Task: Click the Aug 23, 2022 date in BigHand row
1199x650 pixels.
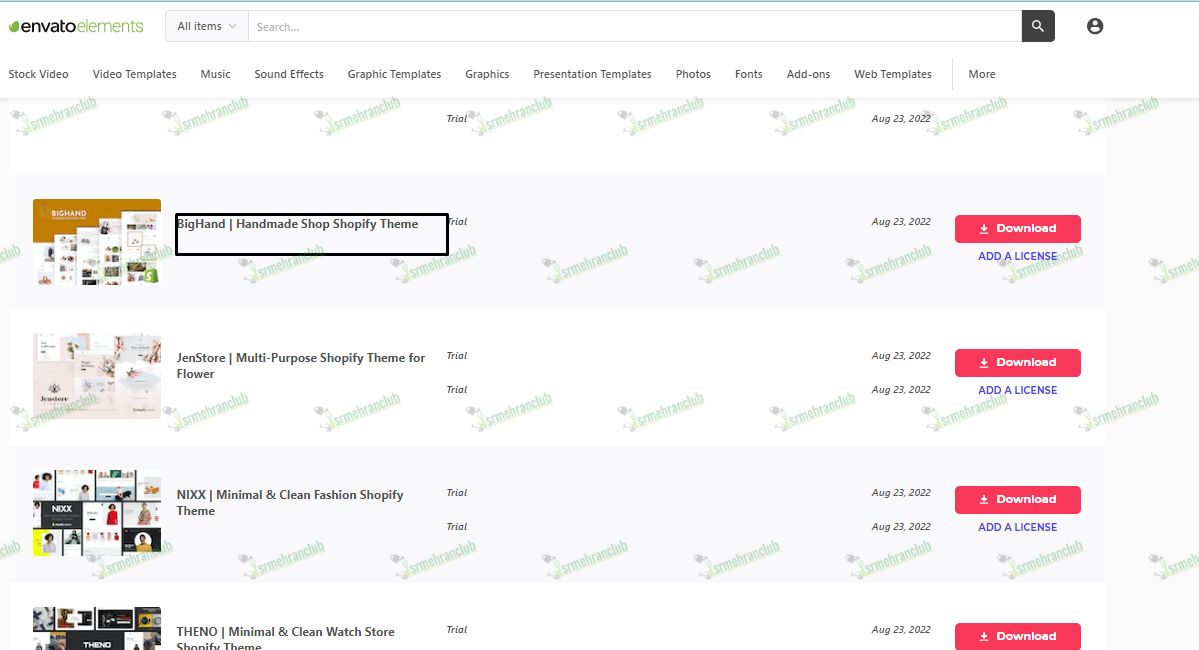Action: (x=901, y=222)
